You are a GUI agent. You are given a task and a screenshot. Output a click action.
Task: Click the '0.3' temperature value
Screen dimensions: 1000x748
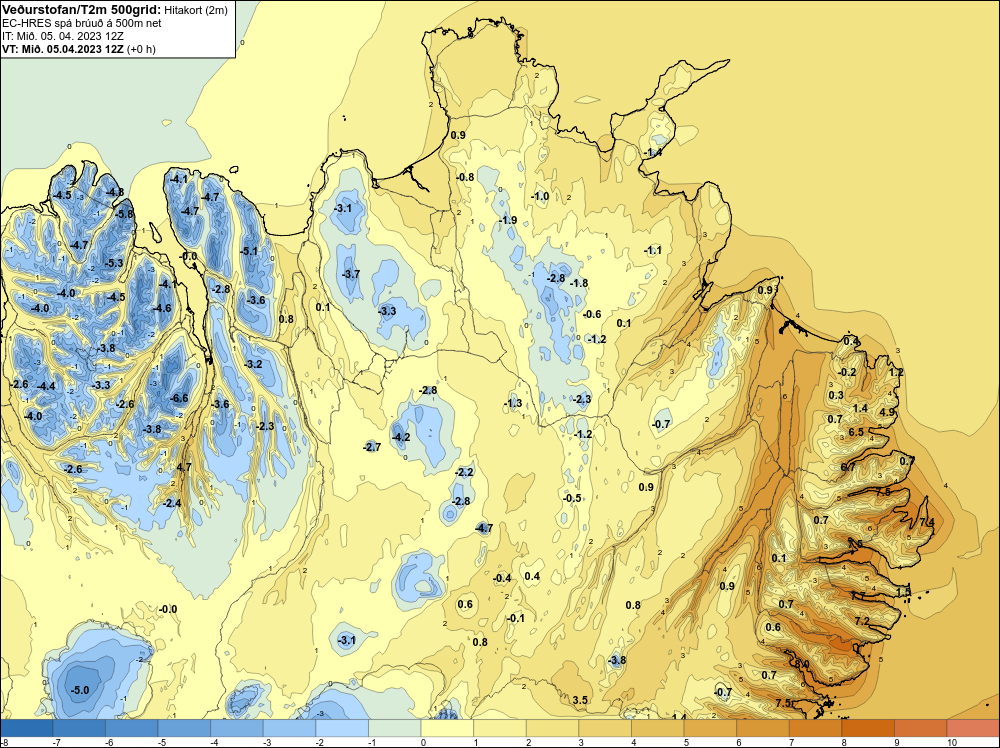tap(836, 395)
